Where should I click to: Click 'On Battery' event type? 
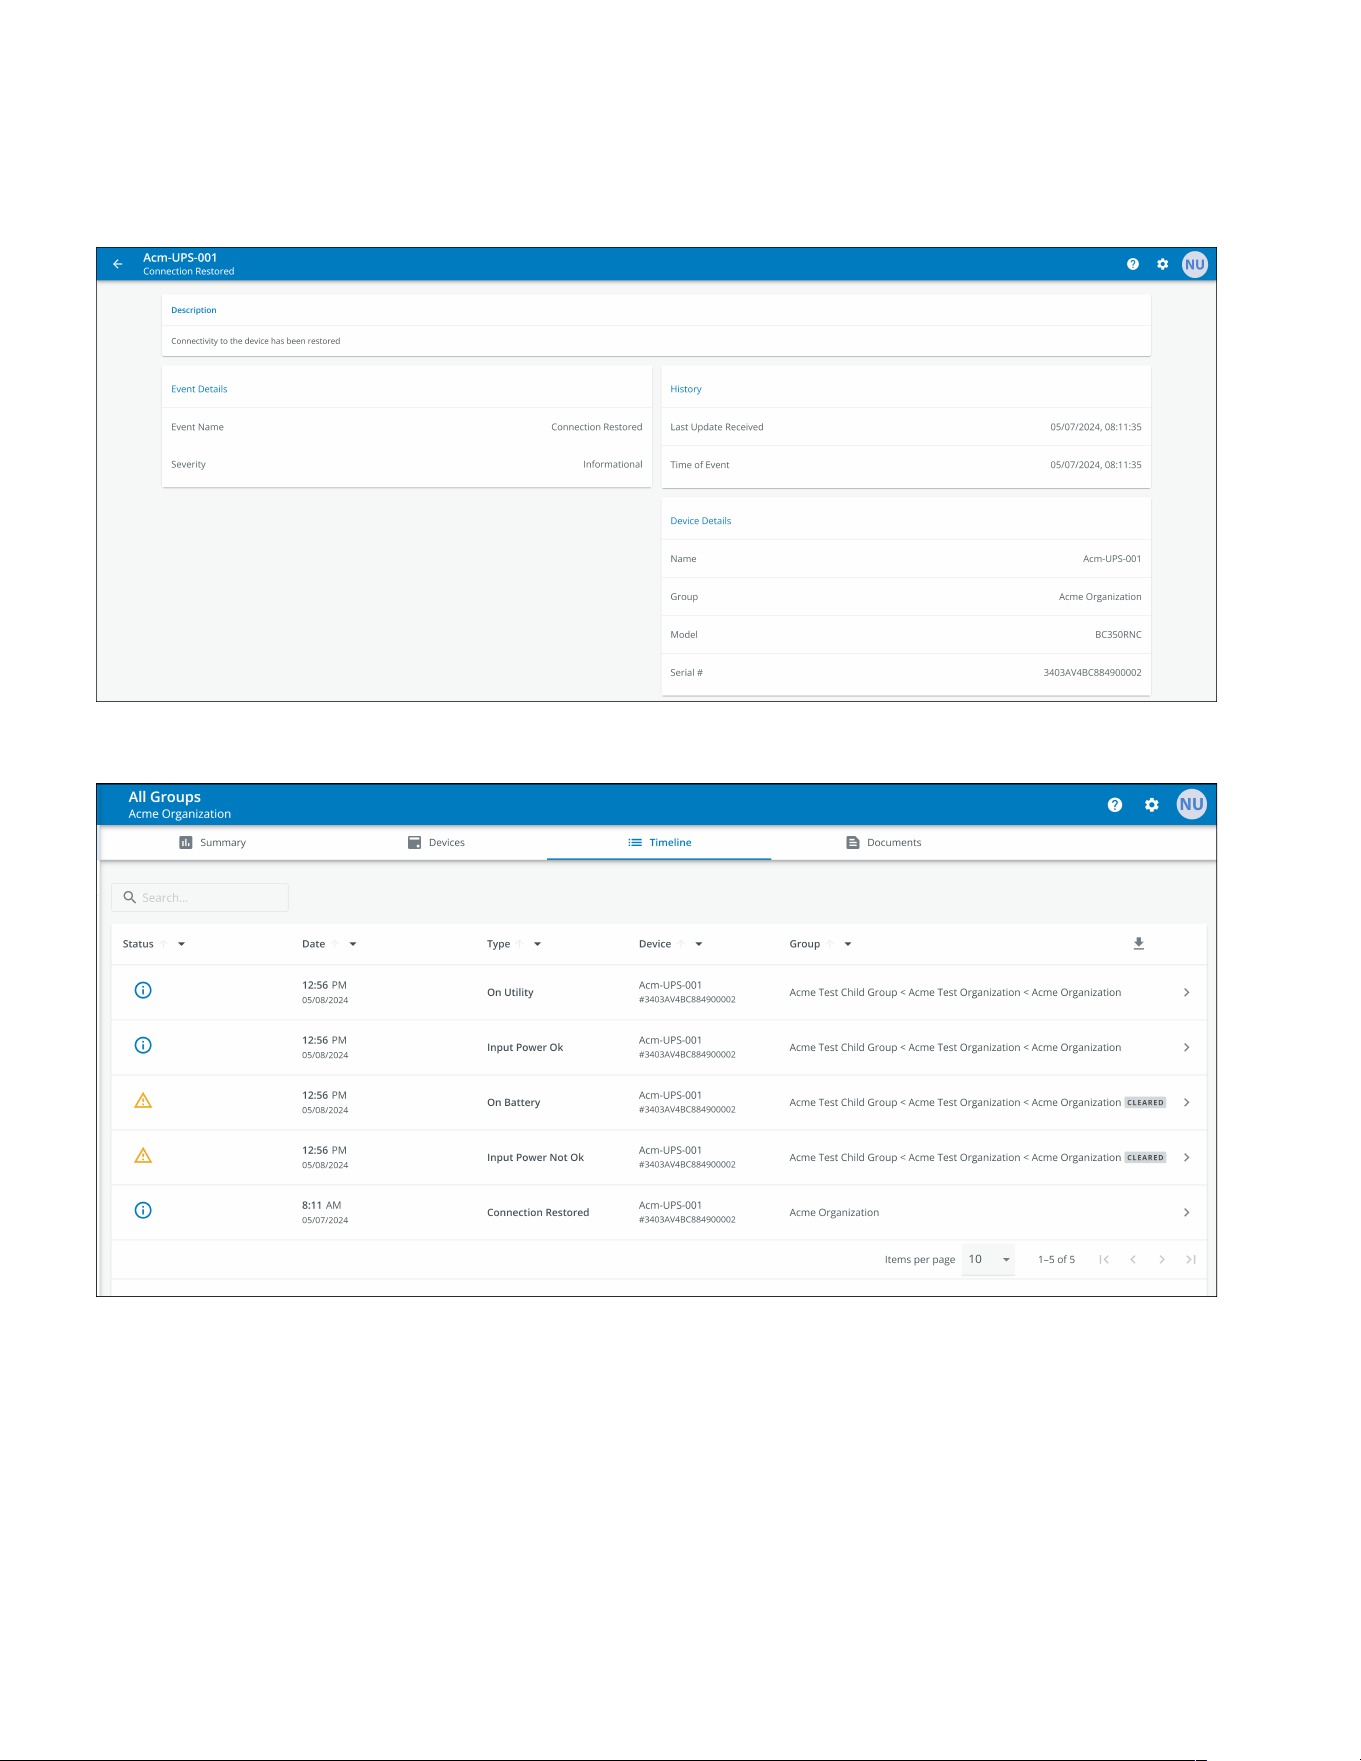tap(513, 1102)
